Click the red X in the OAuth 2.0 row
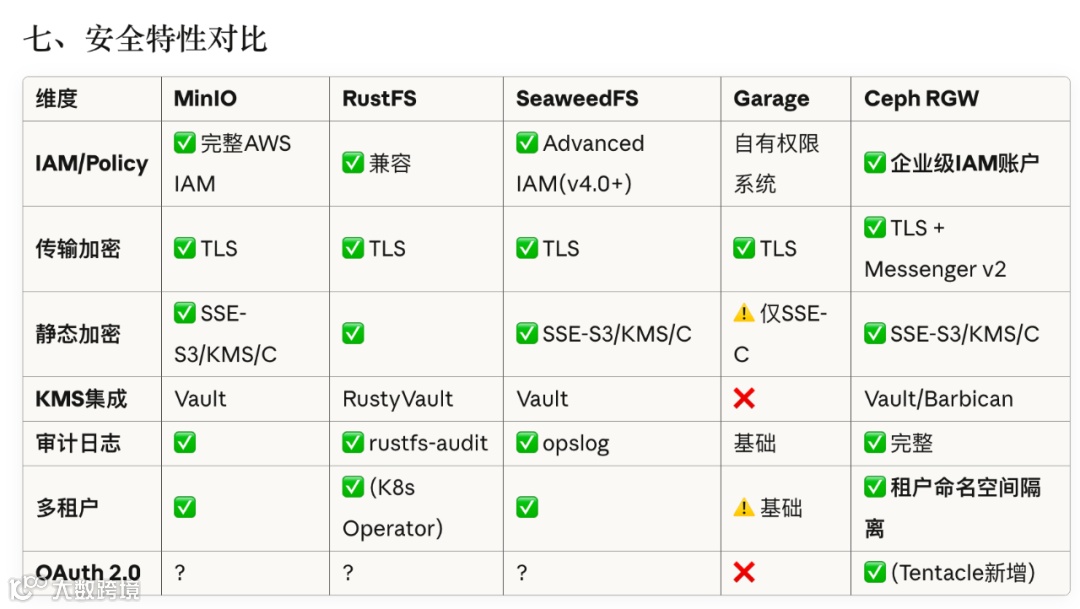Viewport: 1080px width, 609px height. coord(744,573)
